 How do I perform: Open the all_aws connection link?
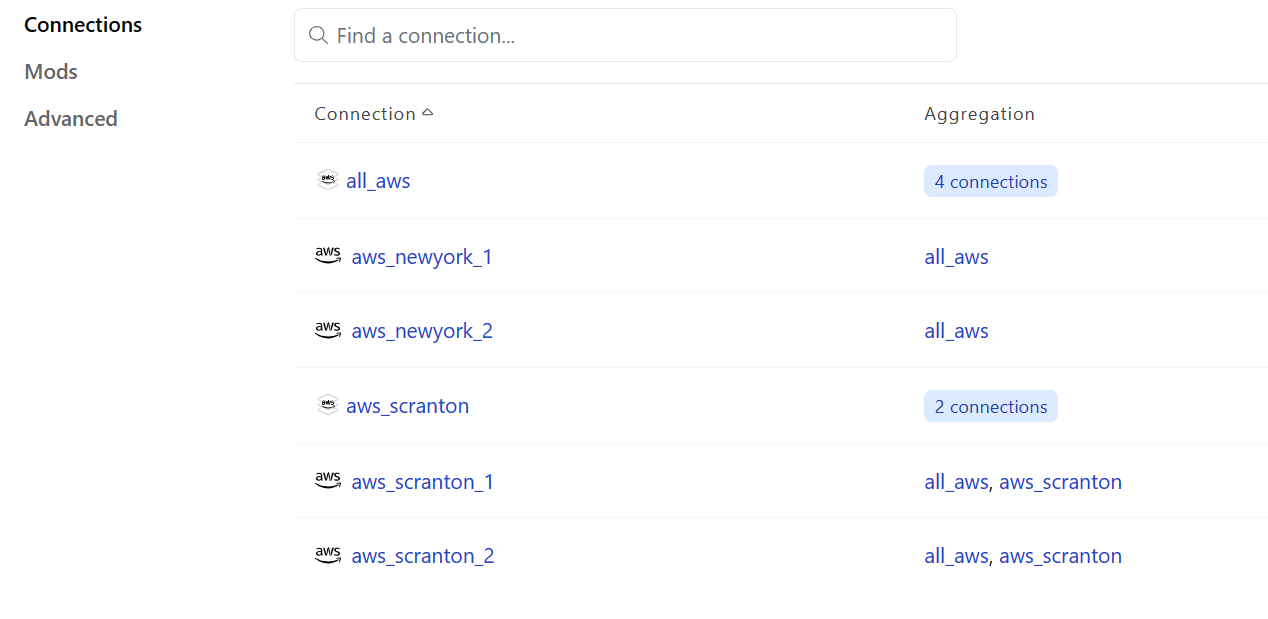click(378, 181)
